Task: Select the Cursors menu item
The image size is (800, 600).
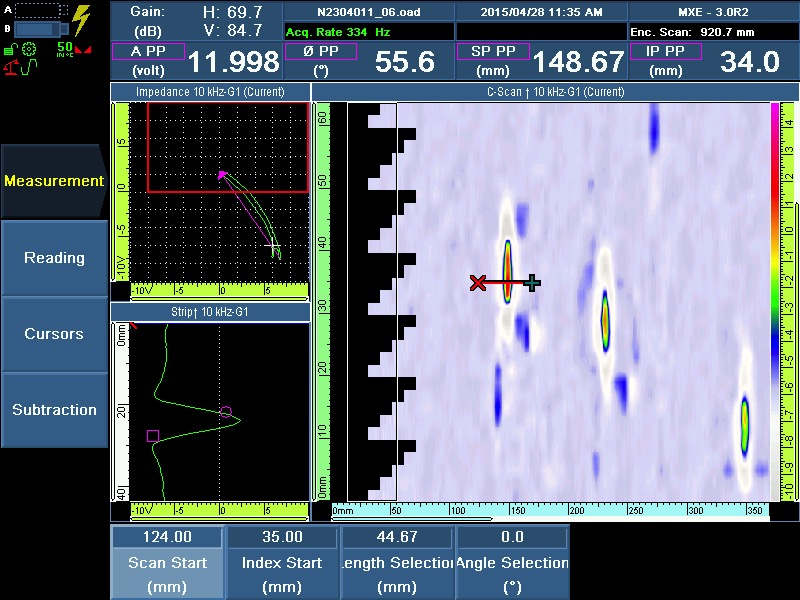Action: (x=54, y=334)
